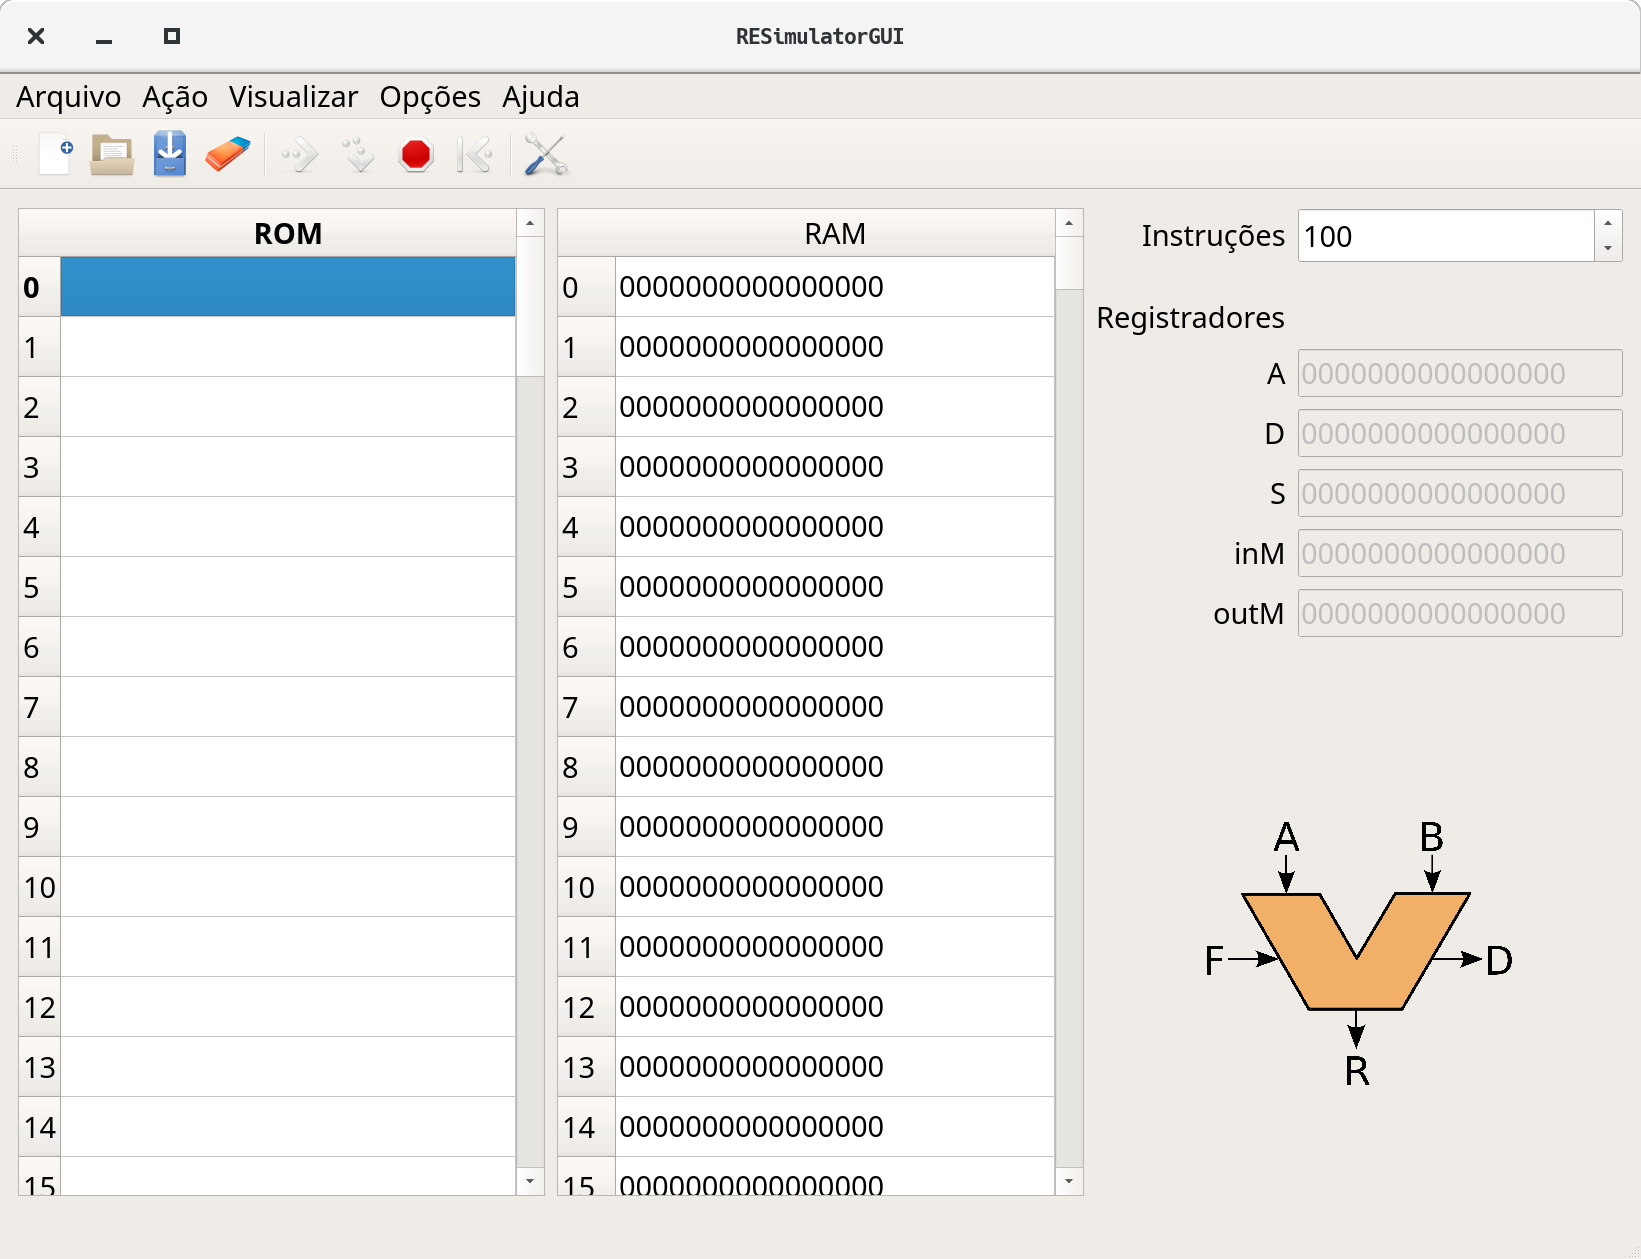This screenshot has height=1259, width=1641.
Task: Decrement the Instruções counter
Action: (1607, 247)
